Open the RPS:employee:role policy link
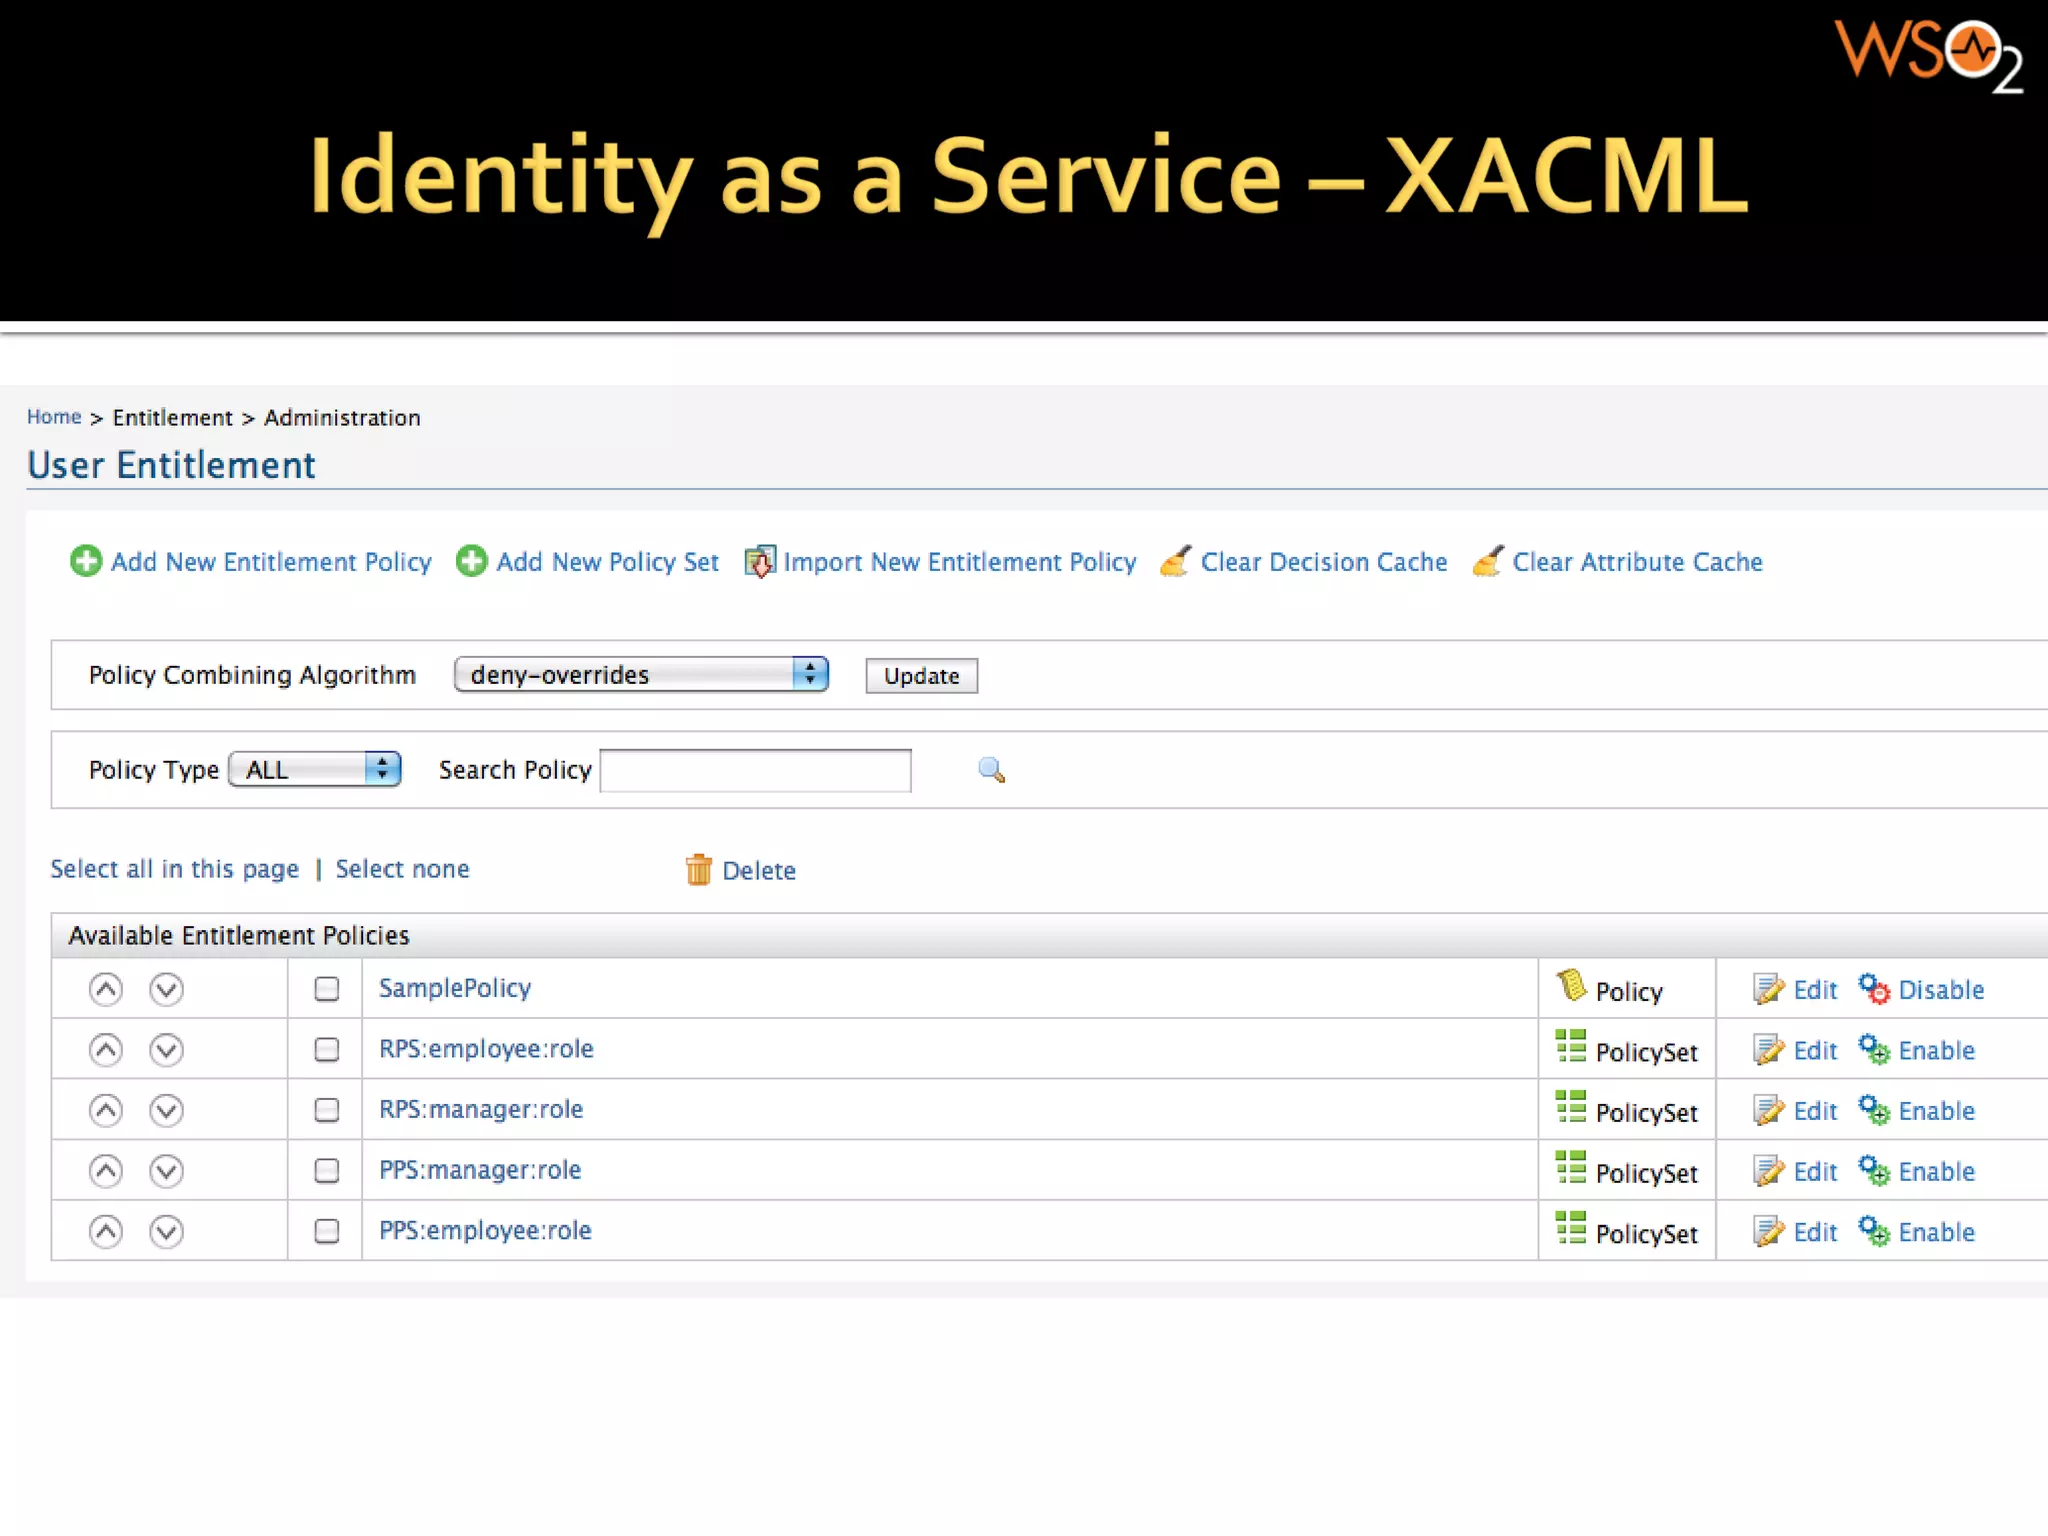 pyautogui.click(x=486, y=1049)
